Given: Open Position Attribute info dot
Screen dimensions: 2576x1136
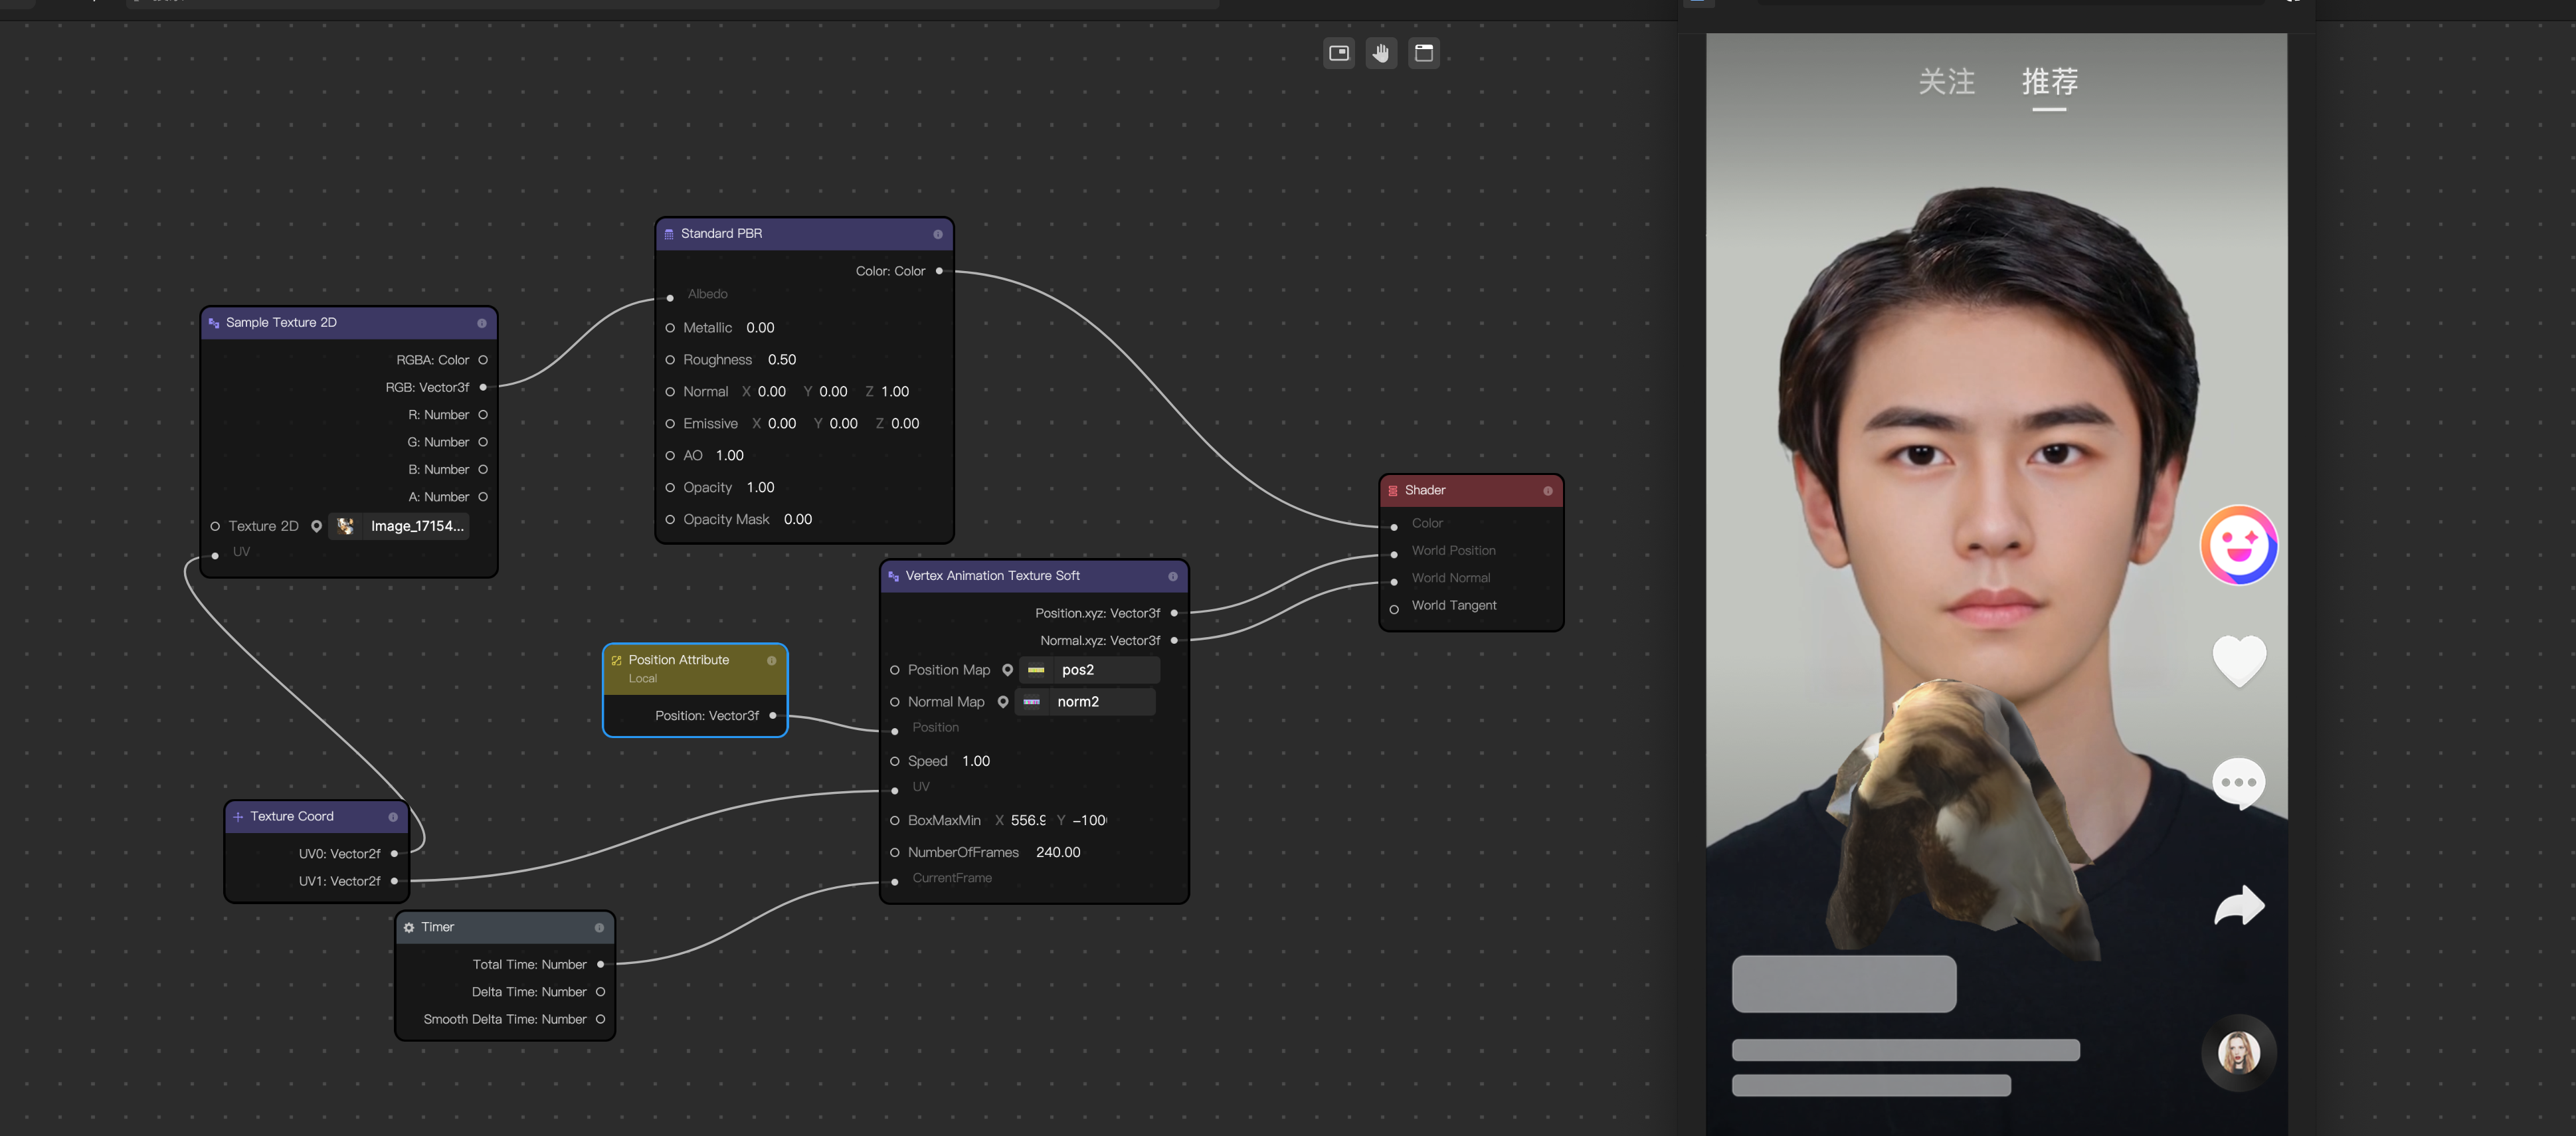Looking at the screenshot, I should click(x=771, y=661).
